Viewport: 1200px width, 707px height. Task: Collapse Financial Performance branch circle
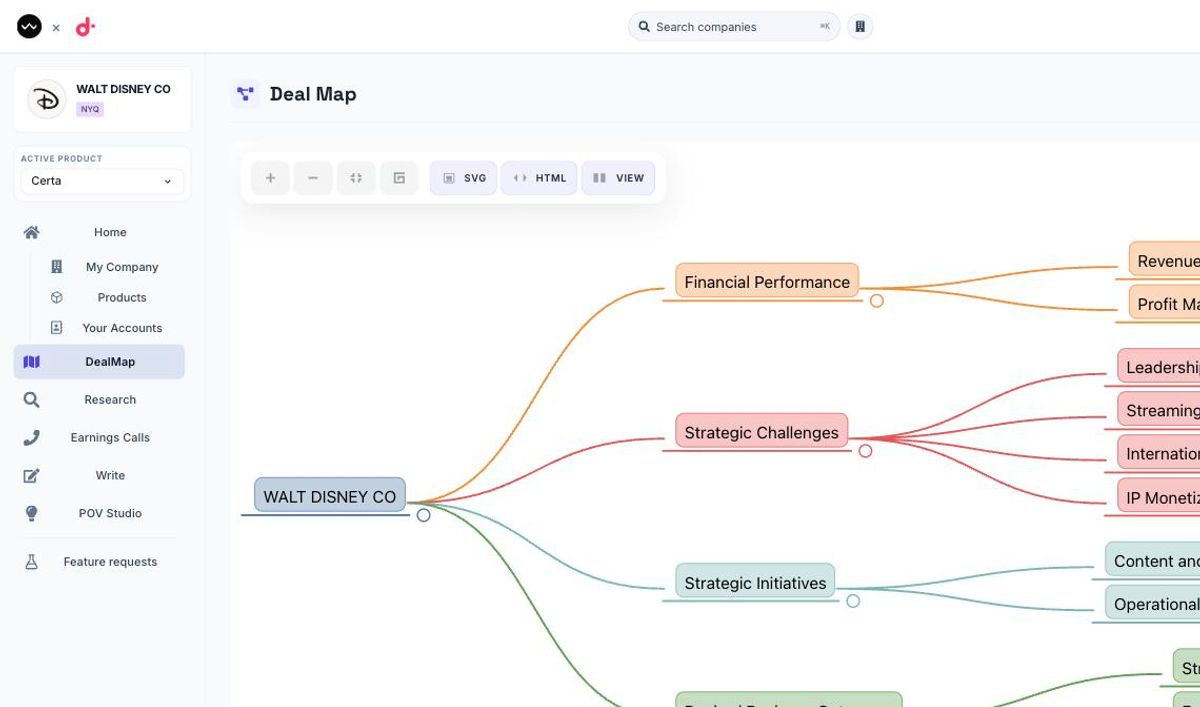click(876, 300)
